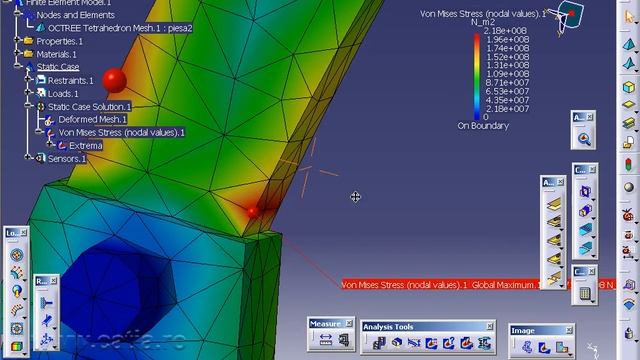Viewport: 640px width, 360px height.
Task: Open Animate in Analysis Tools
Action: (378, 343)
